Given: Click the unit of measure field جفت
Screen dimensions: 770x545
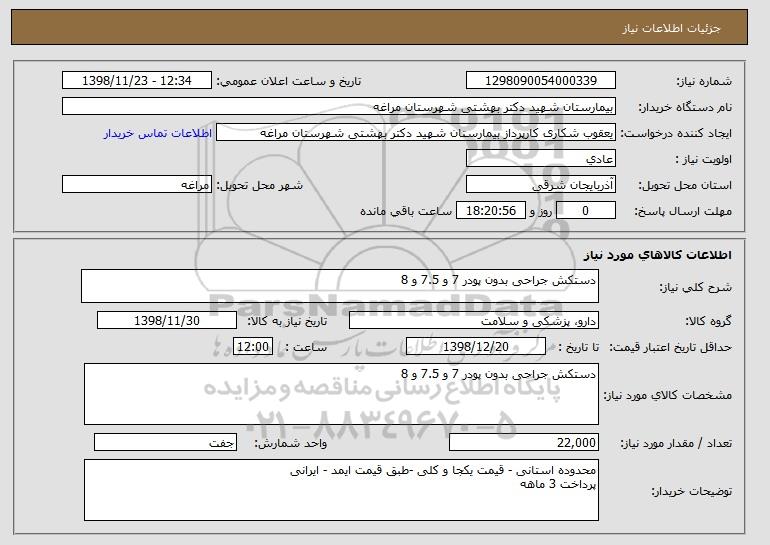Looking at the screenshot, I should [165, 442].
